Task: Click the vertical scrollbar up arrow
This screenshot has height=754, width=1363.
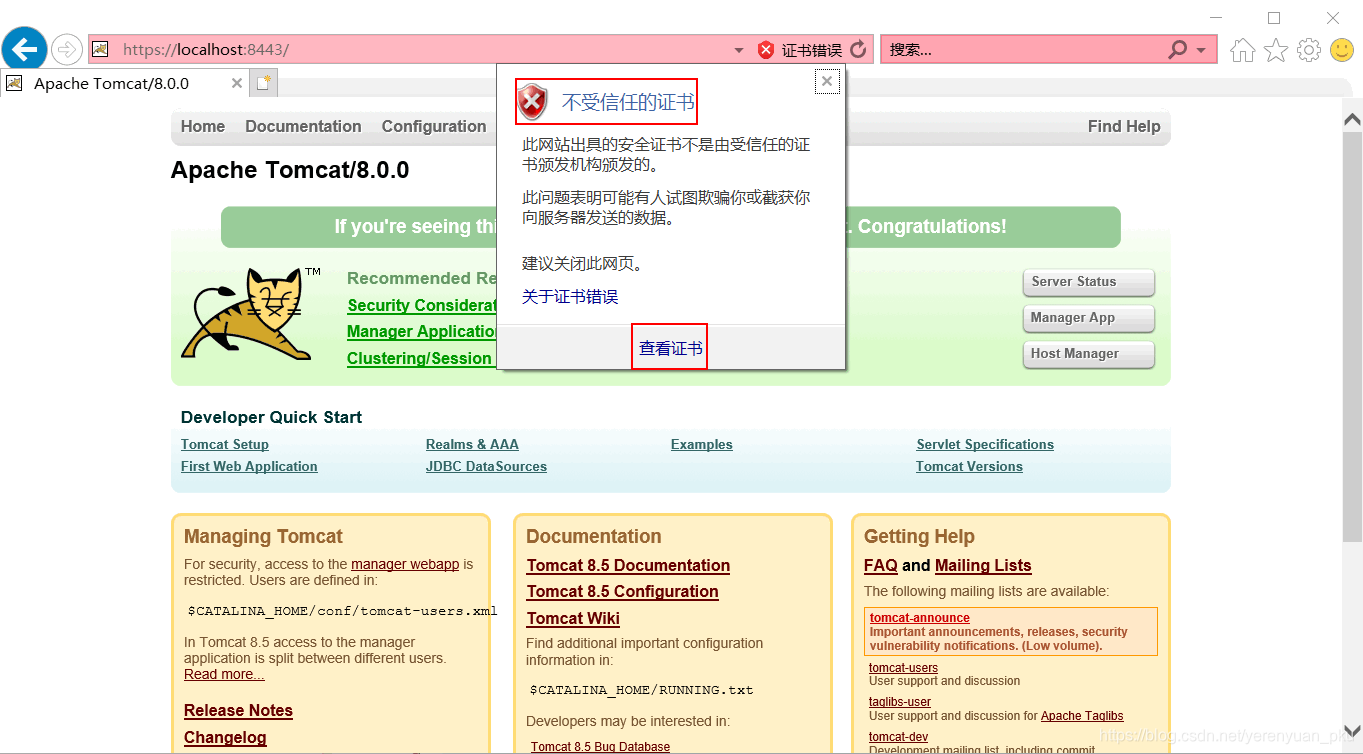Action: coord(1352,118)
